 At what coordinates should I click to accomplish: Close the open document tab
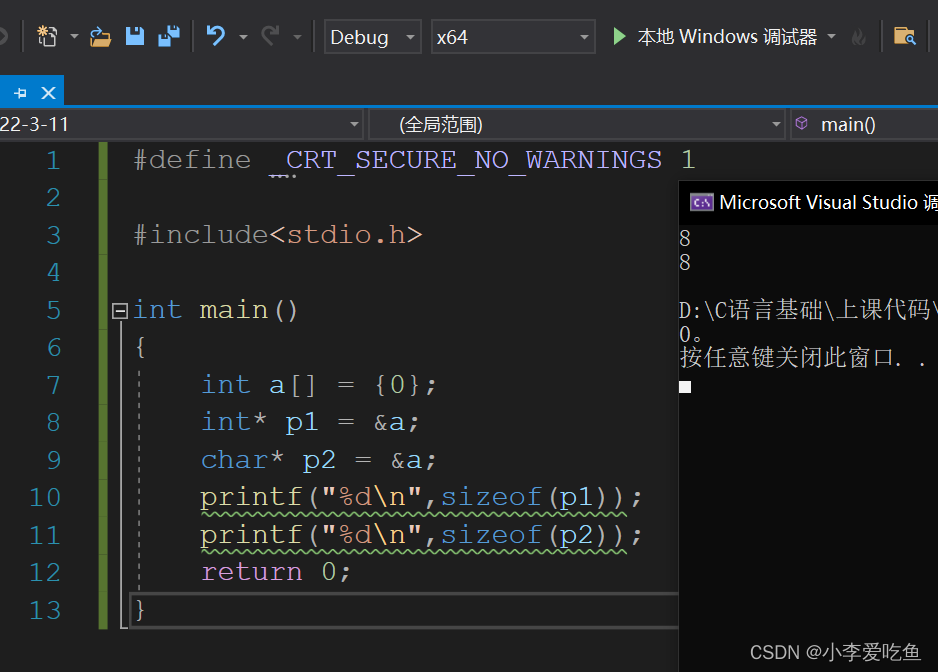[48, 93]
